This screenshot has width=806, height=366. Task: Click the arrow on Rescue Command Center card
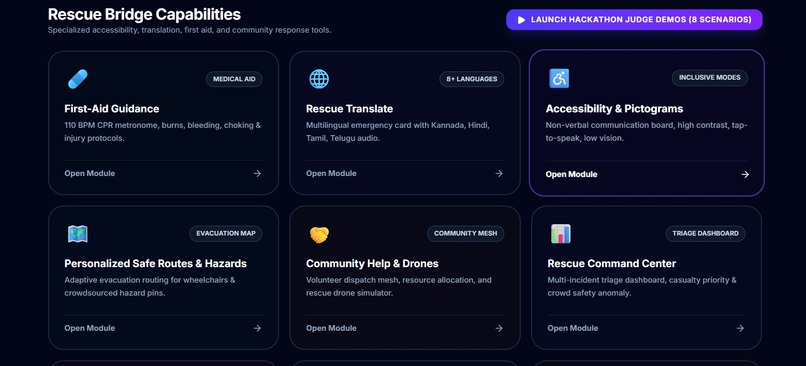pyautogui.click(x=740, y=328)
